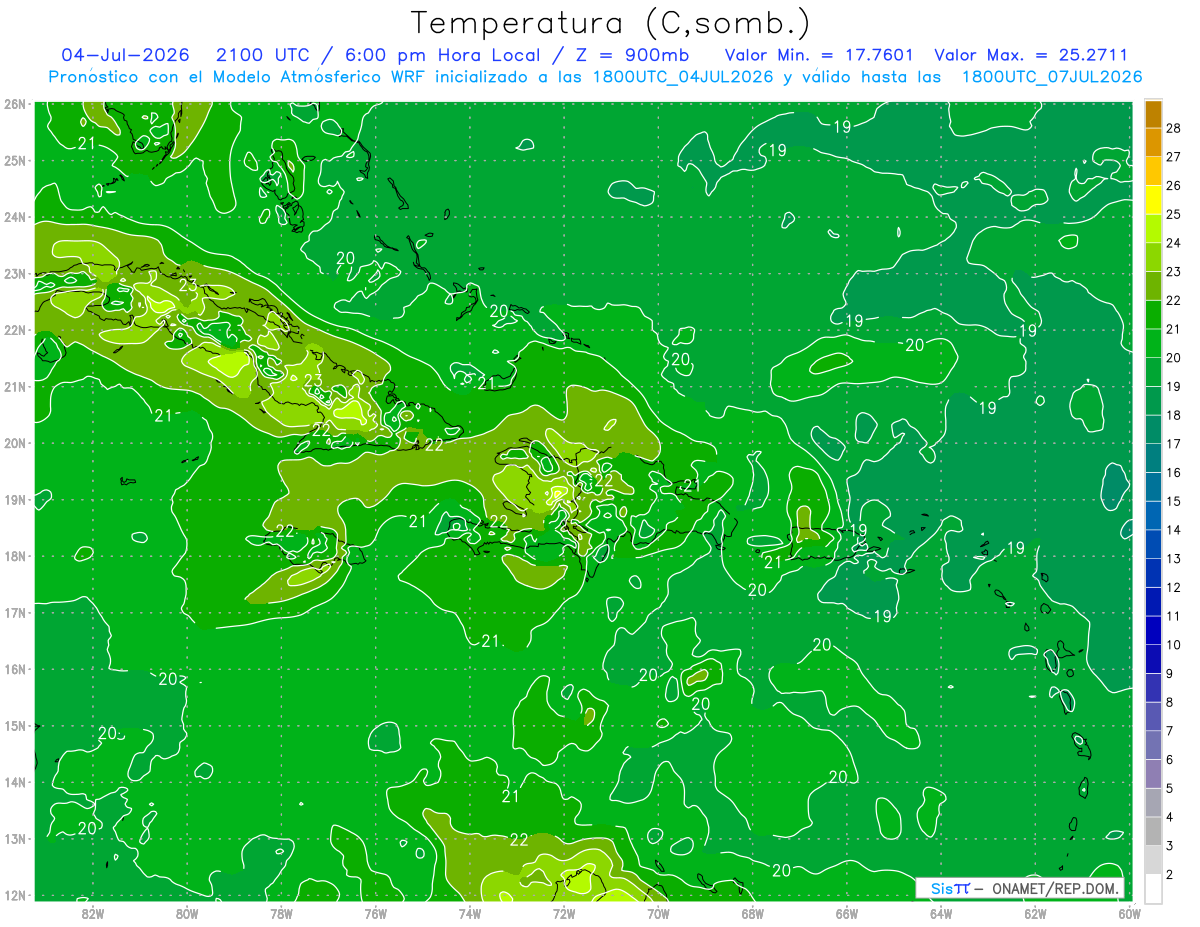Image resolution: width=1200 pixels, height=927 pixels.
Task: Click the color scale label "13"
Action: pyautogui.click(x=1174, y=559)
